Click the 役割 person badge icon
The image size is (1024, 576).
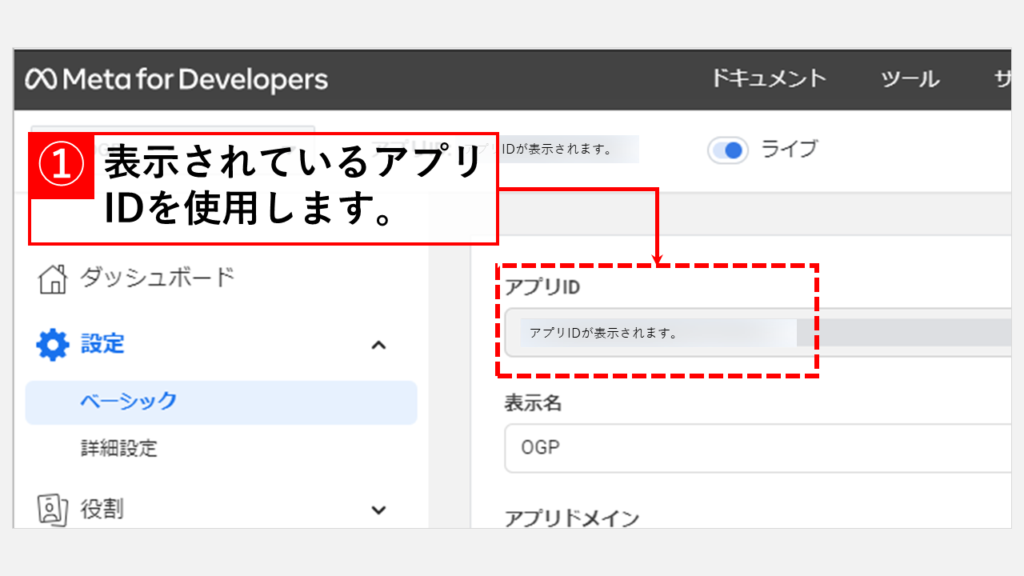[52, 509]
